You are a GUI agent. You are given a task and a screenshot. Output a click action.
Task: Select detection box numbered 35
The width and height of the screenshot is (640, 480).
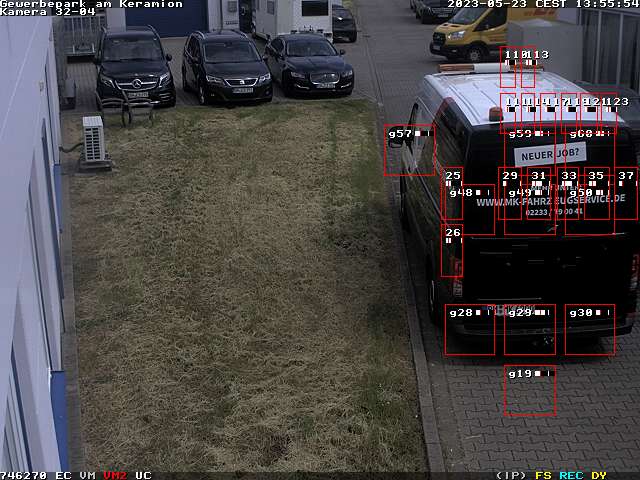click(597, 192)
